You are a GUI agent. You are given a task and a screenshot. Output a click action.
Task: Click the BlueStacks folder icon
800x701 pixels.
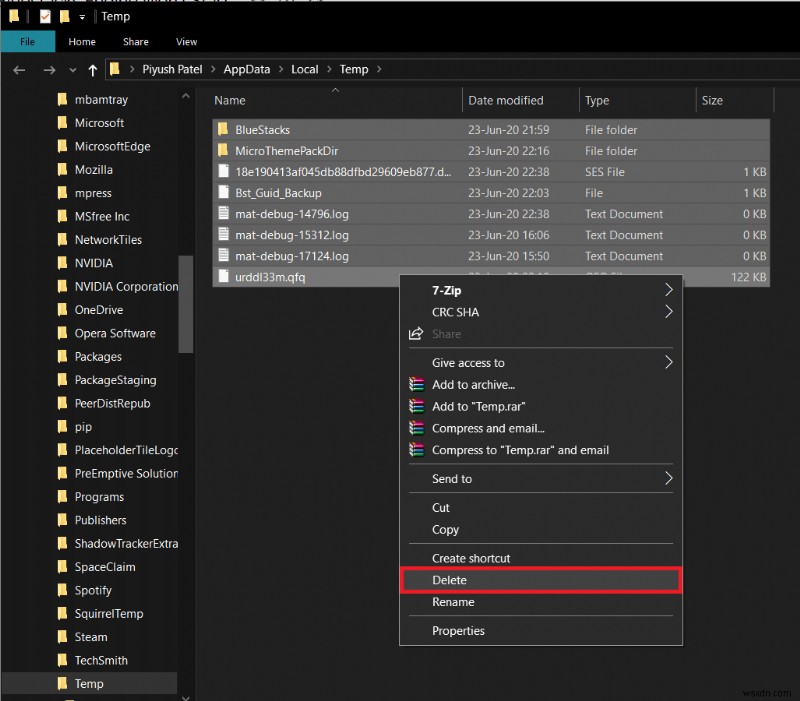click(x=223, y=130)
